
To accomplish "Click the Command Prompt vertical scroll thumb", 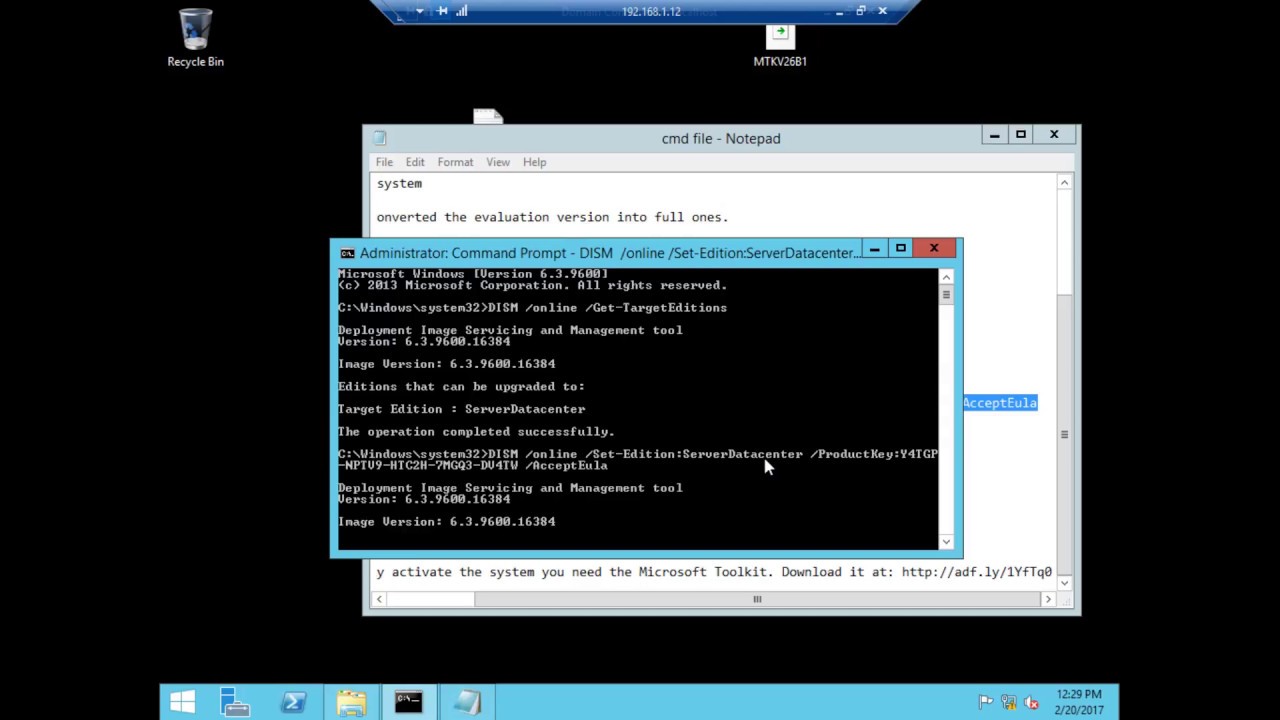I will 946,294.
